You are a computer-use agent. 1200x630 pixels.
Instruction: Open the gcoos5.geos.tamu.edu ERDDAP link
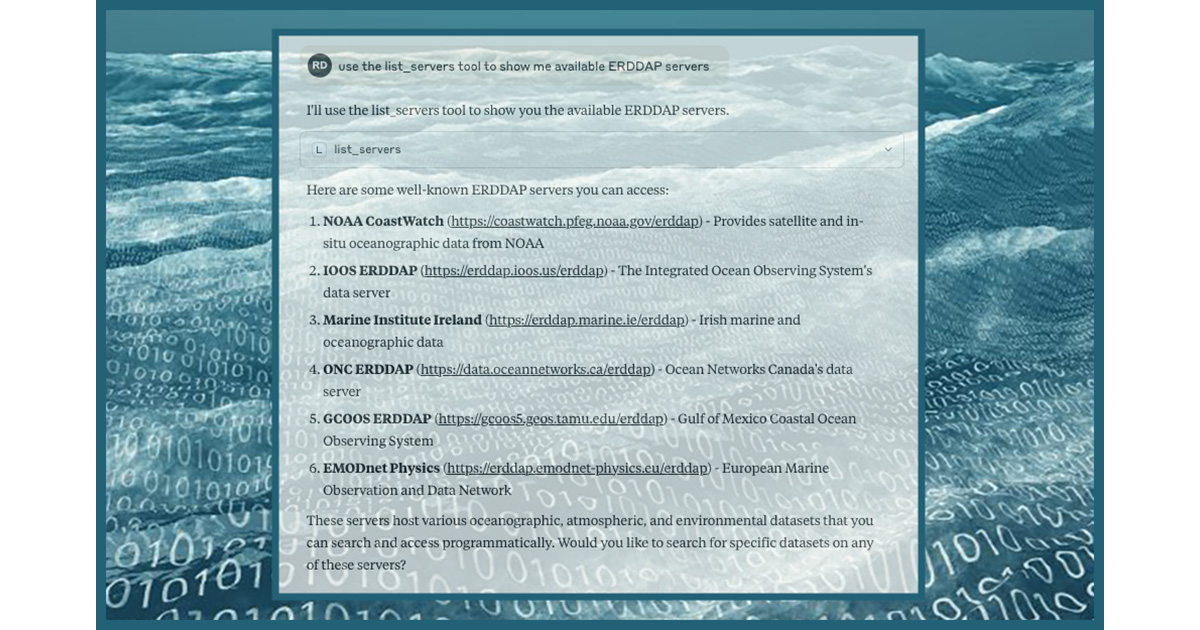[x=550, y=419]
